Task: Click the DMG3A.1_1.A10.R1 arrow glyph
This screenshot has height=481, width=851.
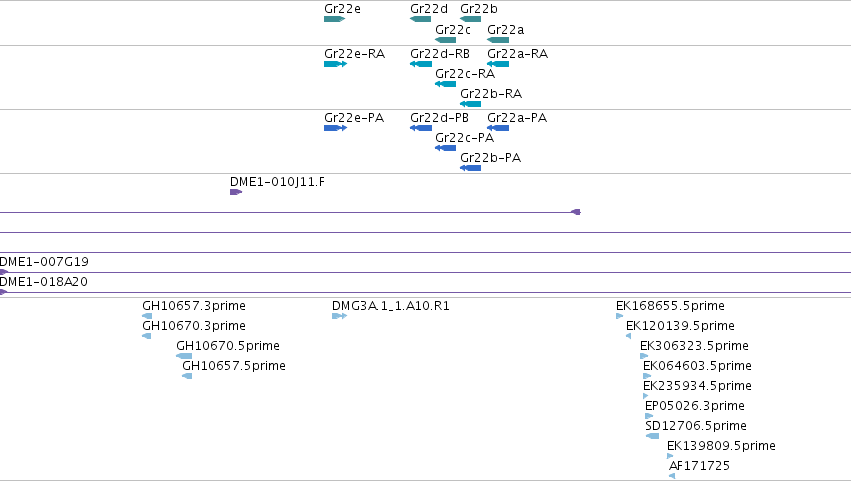Action: click(x=339, y=316)
